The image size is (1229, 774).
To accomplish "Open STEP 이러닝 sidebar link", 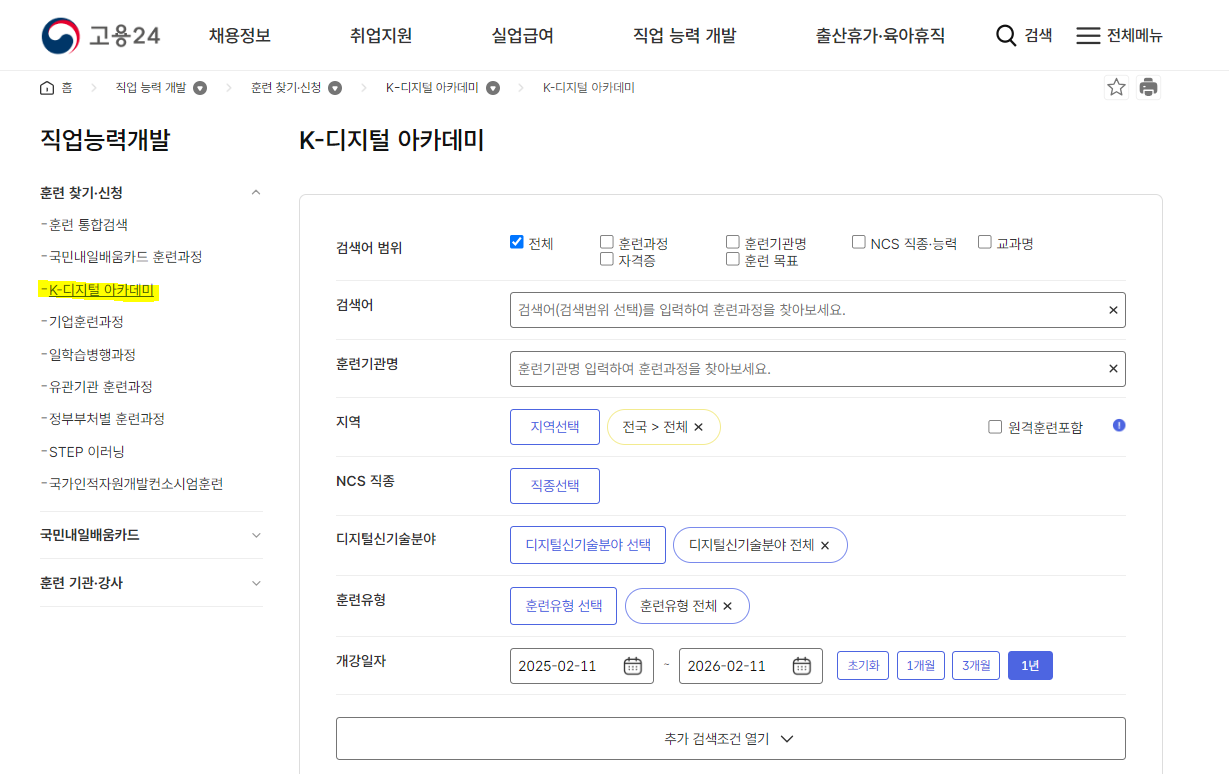I will click(86, 452).
